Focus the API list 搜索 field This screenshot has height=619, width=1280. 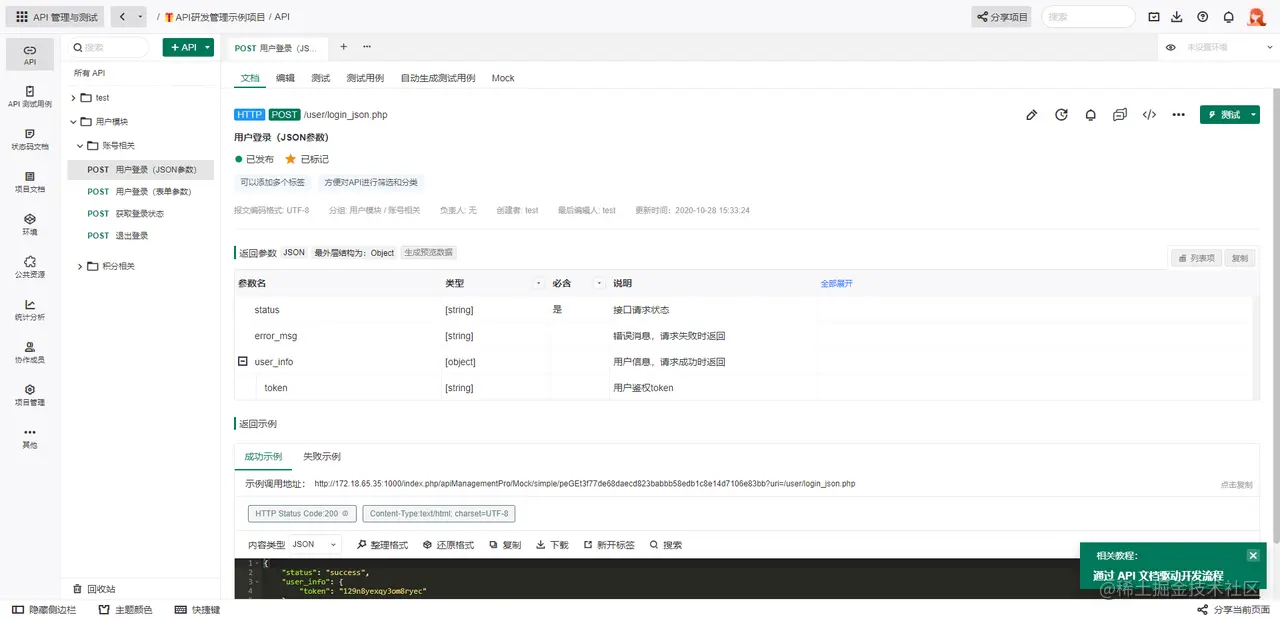108,47
